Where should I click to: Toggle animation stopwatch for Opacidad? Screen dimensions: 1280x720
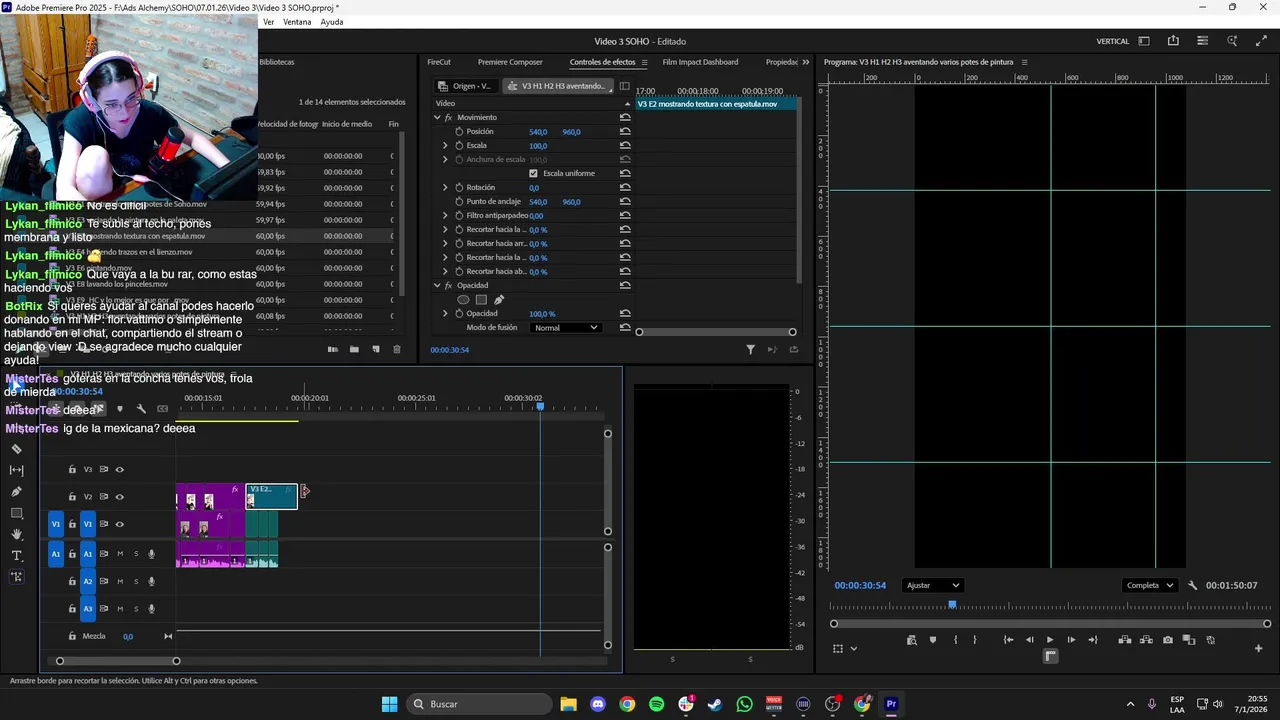(459, 313)
